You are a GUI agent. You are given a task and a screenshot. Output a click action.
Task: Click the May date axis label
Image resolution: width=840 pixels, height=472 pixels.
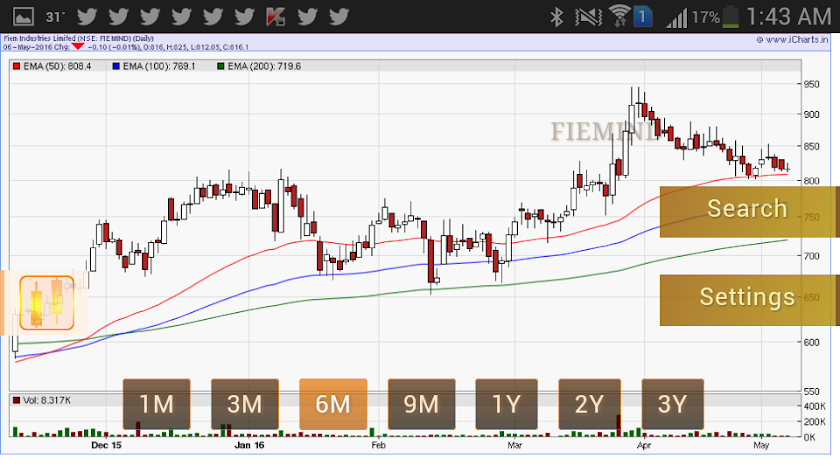(x=761, y=445)
